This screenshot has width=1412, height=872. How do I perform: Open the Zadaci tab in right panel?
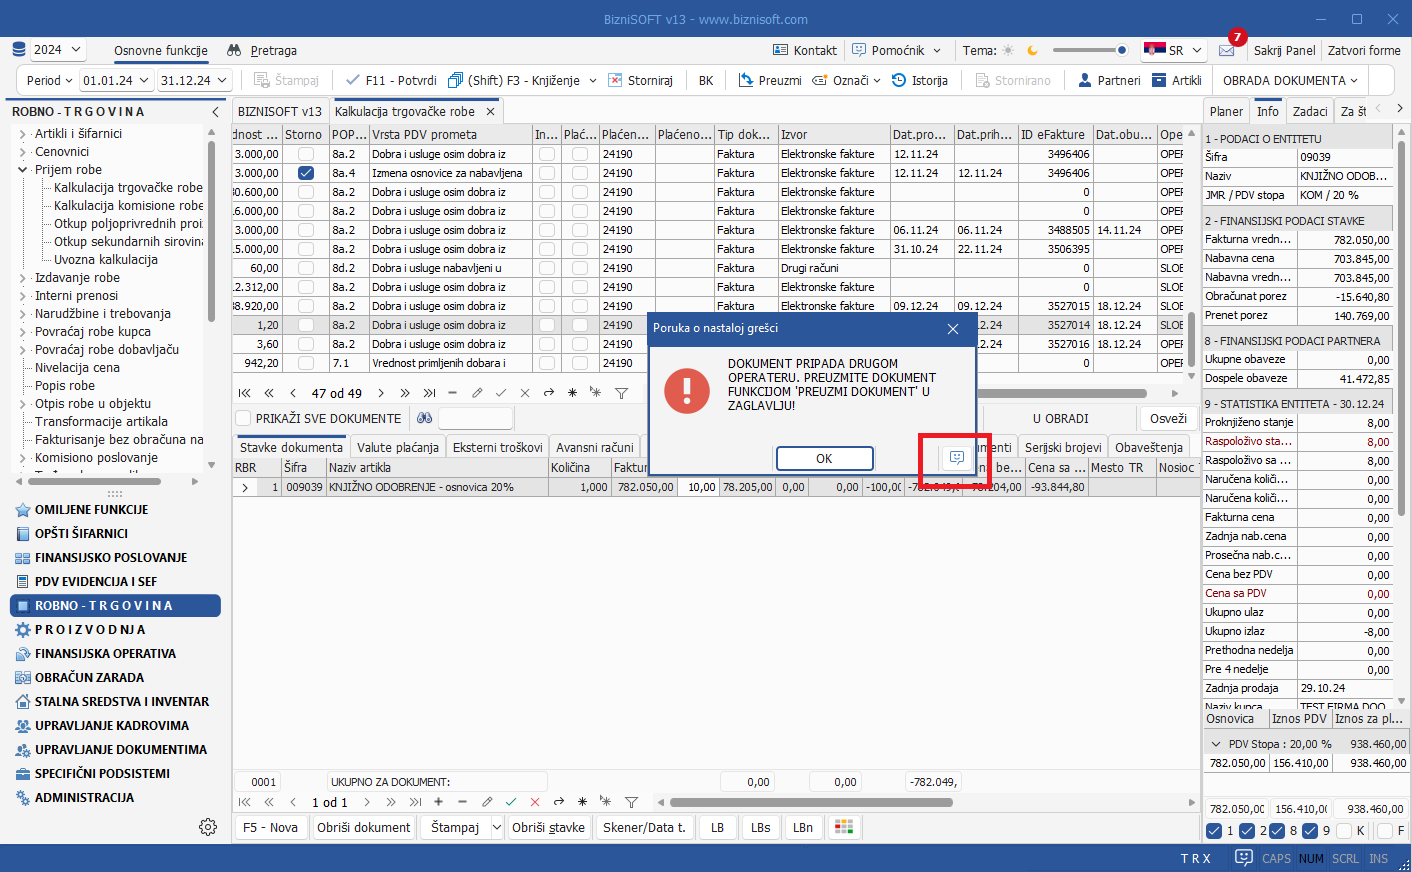tap(1309, 112)
